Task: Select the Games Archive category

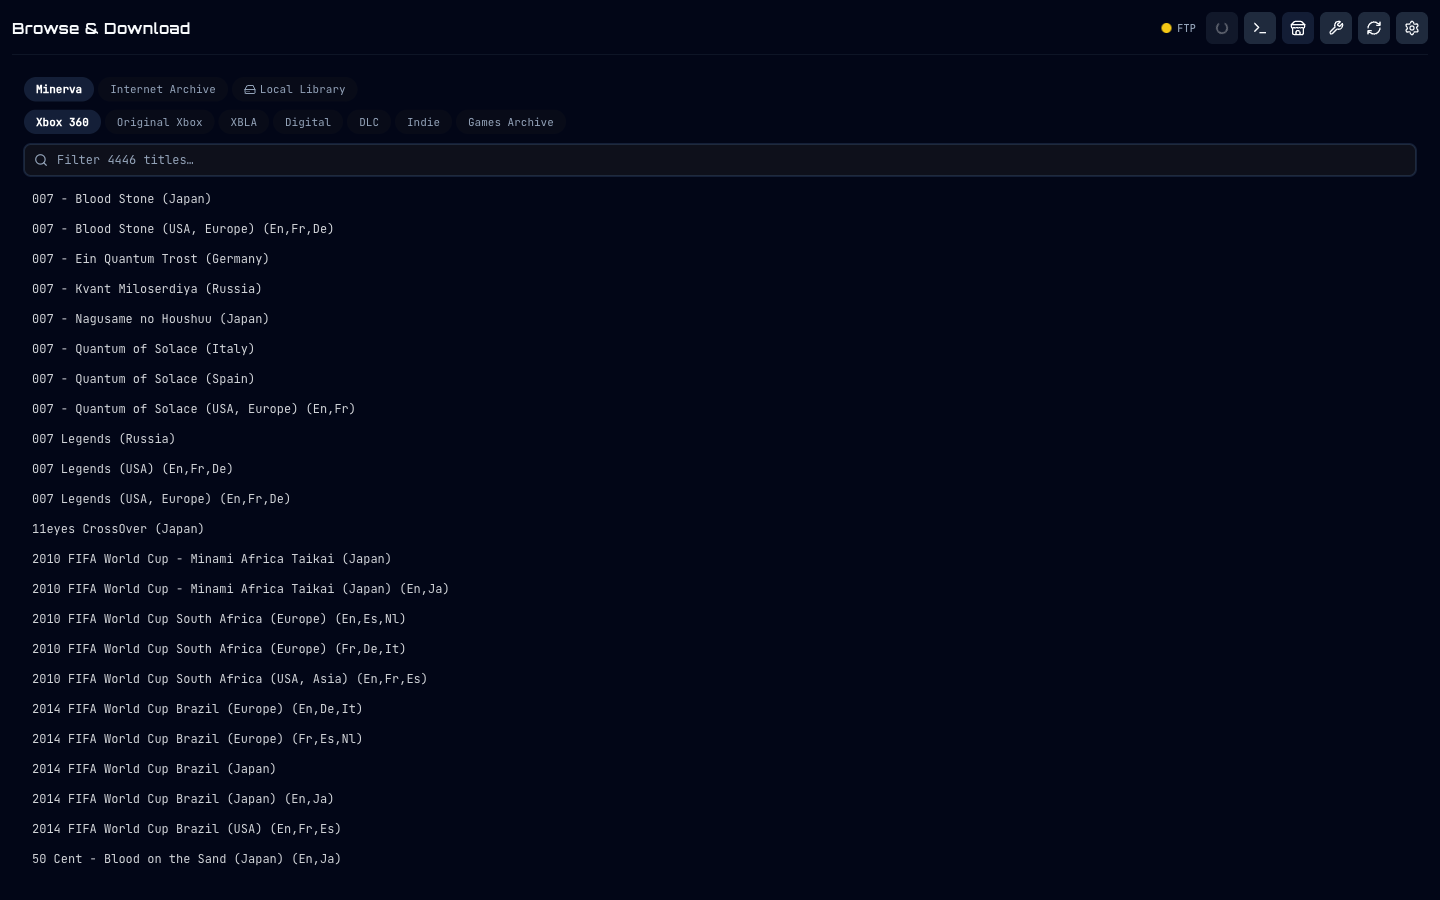Action: [511, 122]
